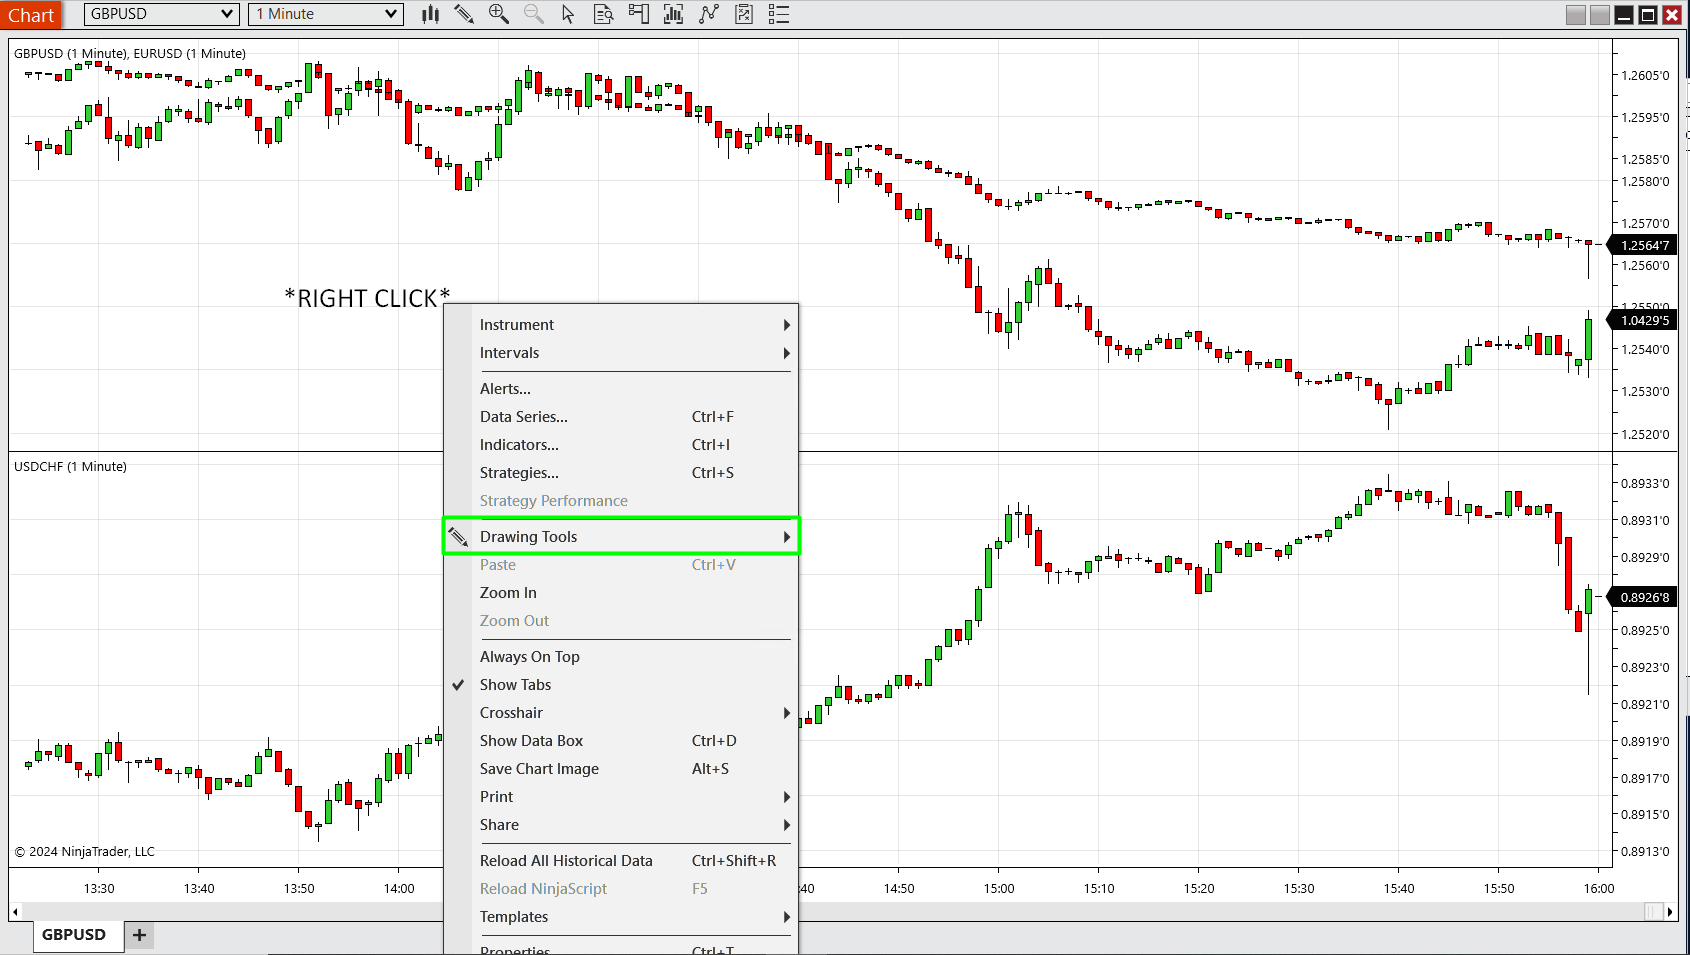1690x955 pixels.
Task: Select the cursor pointer tool
Action: coord(568,14)
